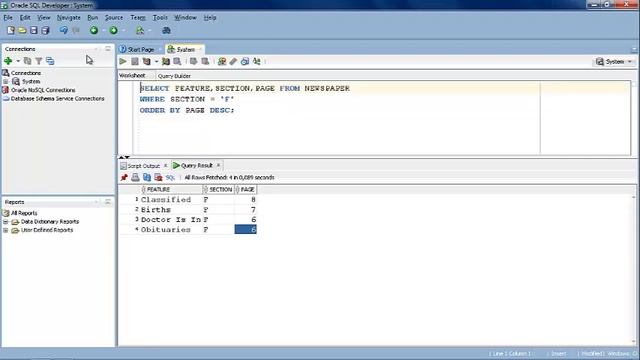Image resolution: width=640 pixels, height=360 pixels.
Task: Open the Edit menu
Action: [x=25, y=18]
